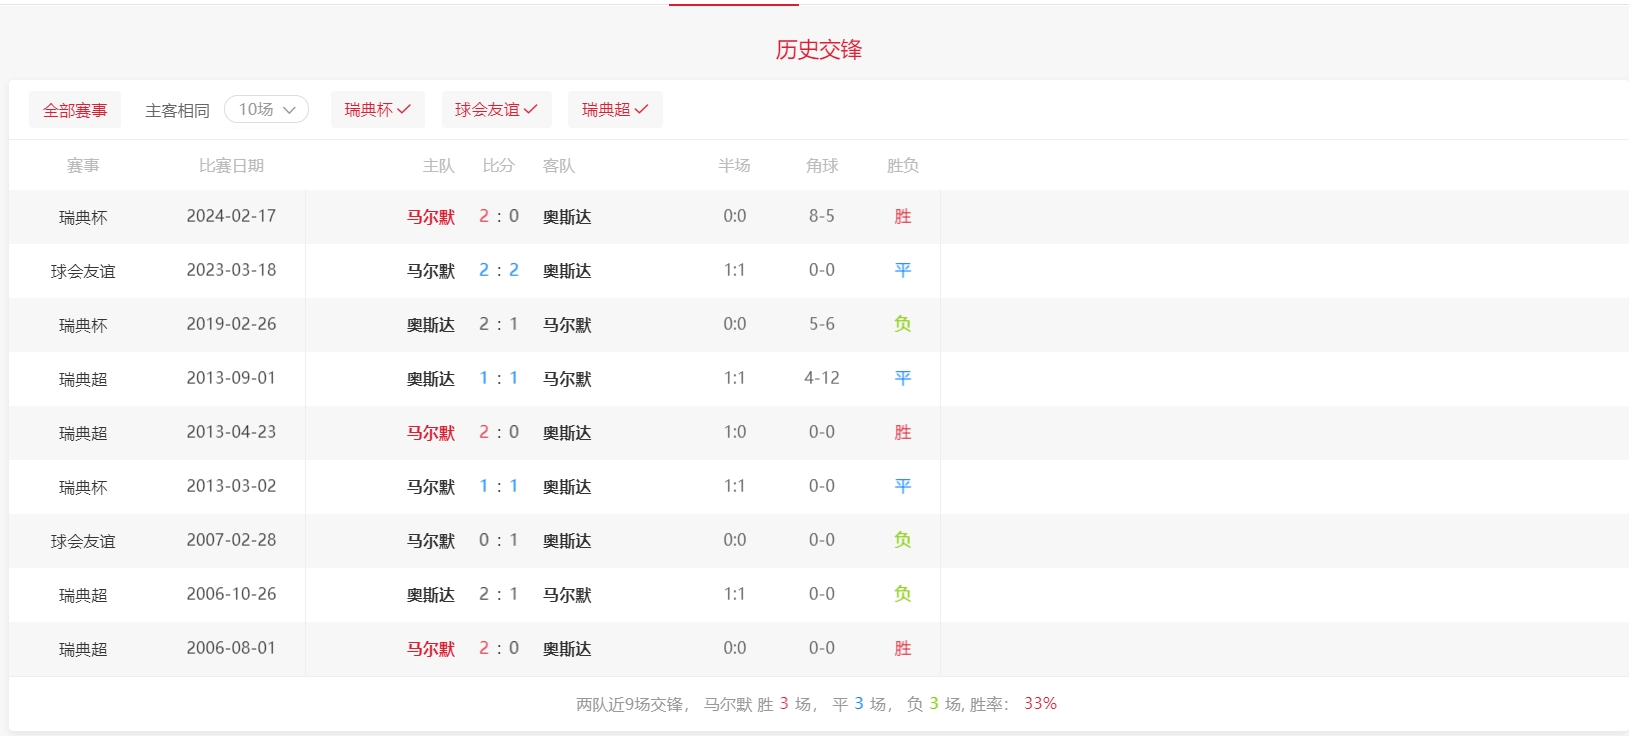Open away team 奥斯达 in 2023-03-18 match
The image size is (1629, 736).
[x=567, y=271]
